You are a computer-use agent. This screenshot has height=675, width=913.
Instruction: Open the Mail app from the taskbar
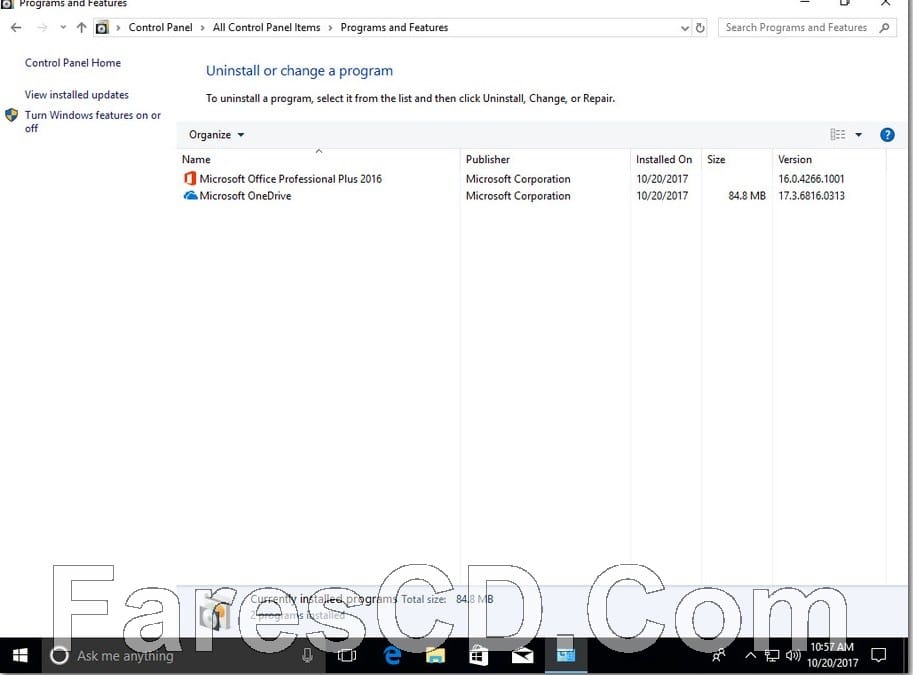pos(522,656)
